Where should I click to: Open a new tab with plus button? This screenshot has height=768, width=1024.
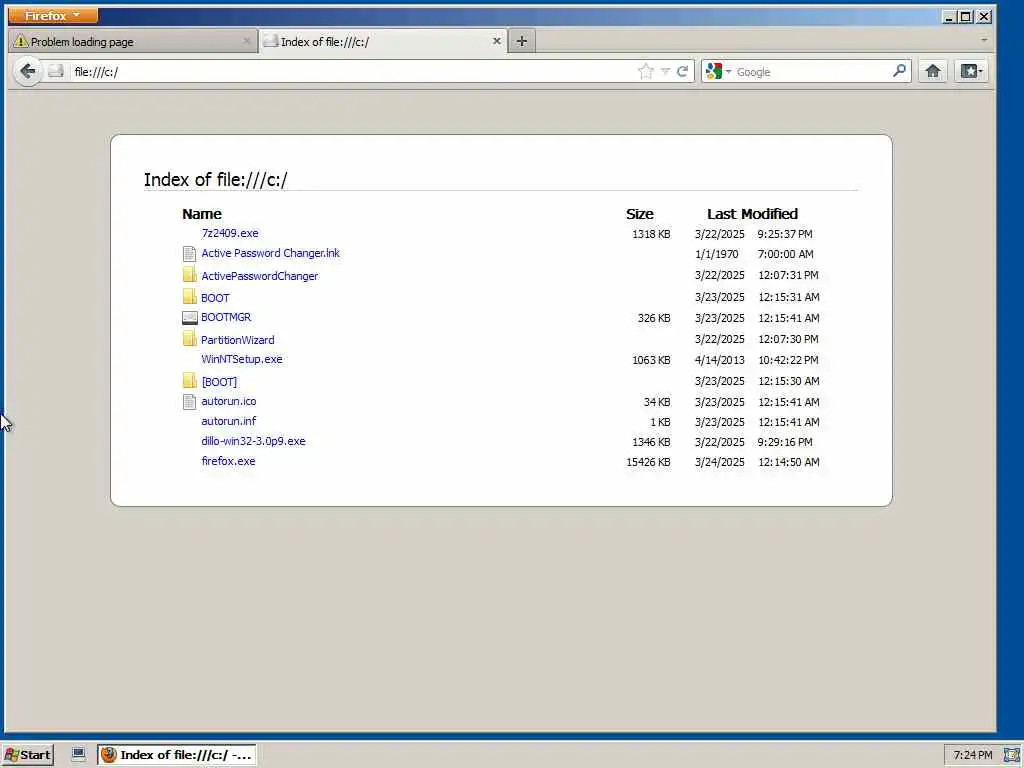[521, 41]
